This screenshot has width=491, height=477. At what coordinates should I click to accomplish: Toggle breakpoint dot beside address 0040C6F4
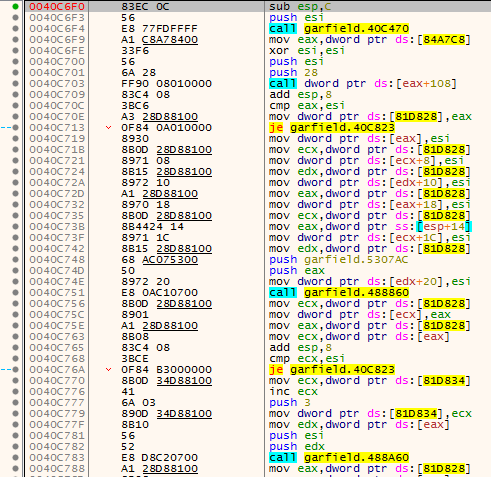pos(15,29)
